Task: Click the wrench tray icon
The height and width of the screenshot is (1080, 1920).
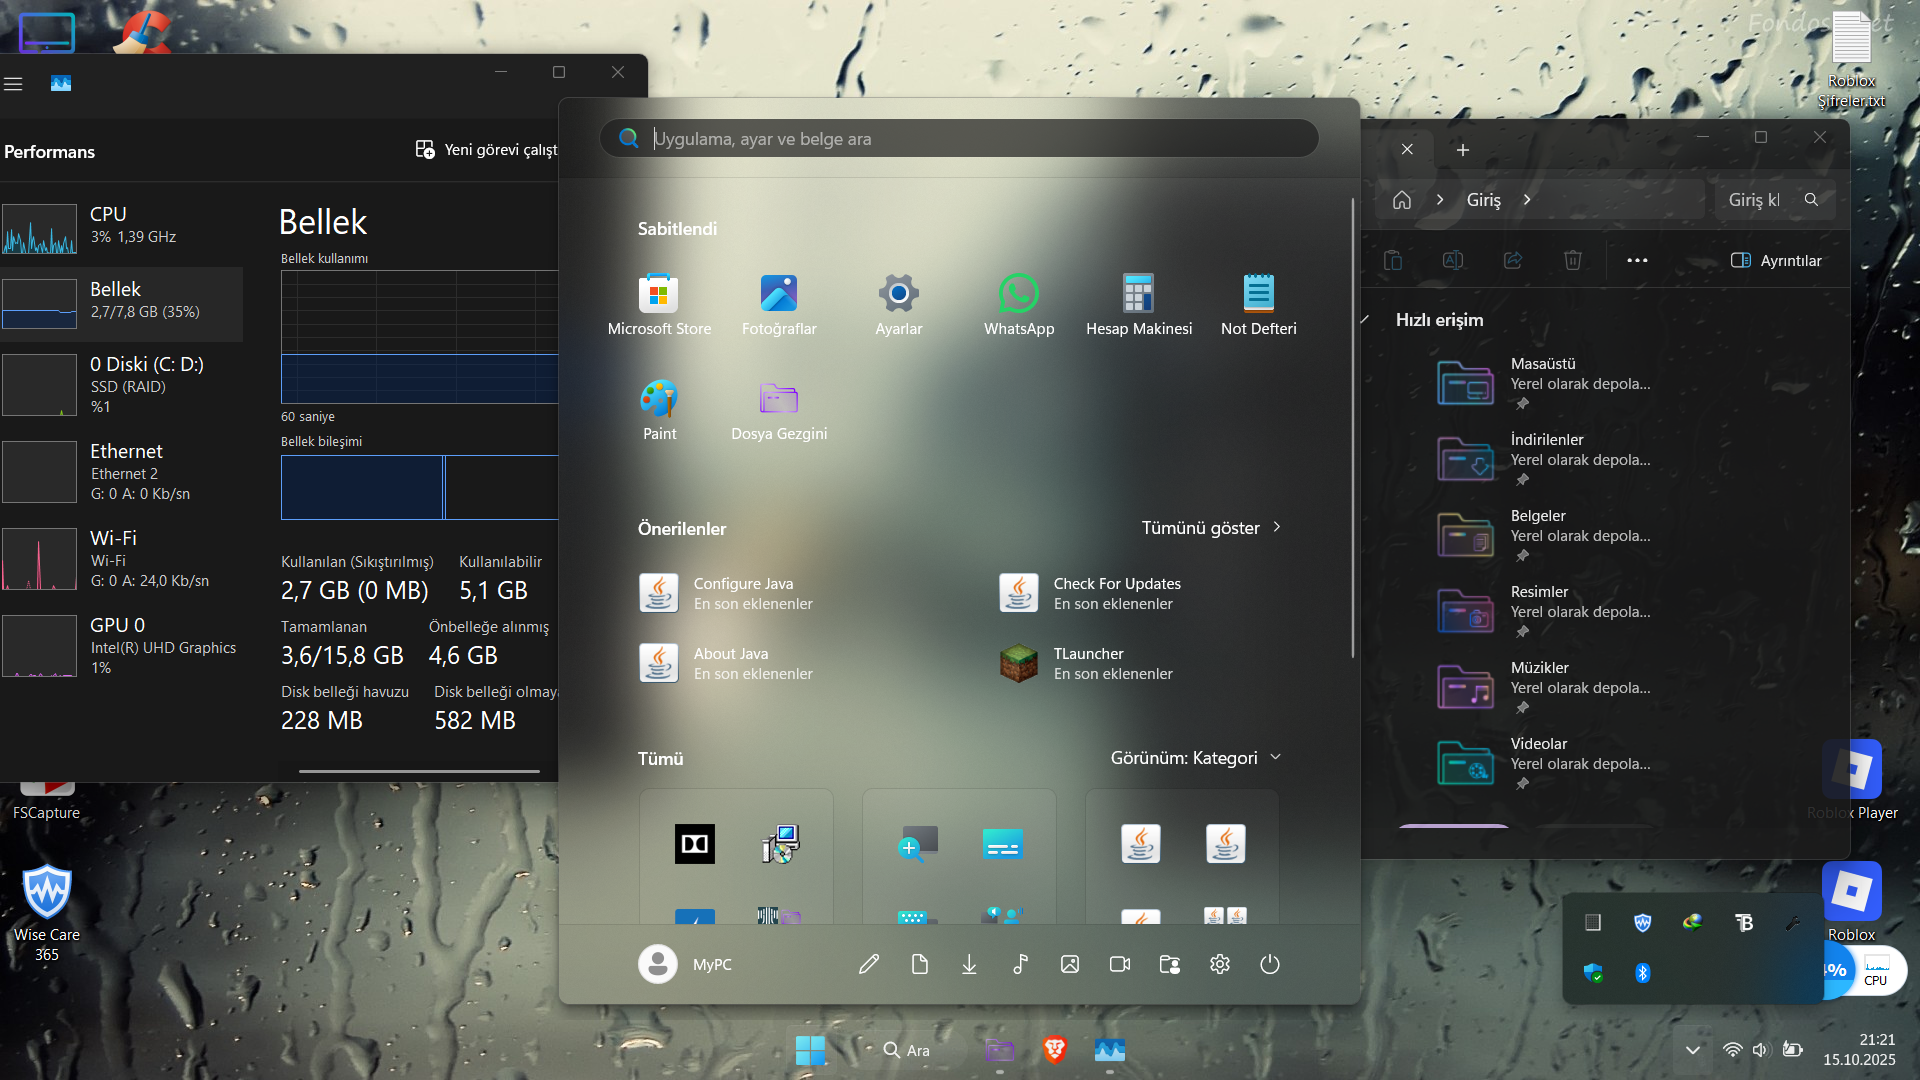Action: coord(1793,922)
